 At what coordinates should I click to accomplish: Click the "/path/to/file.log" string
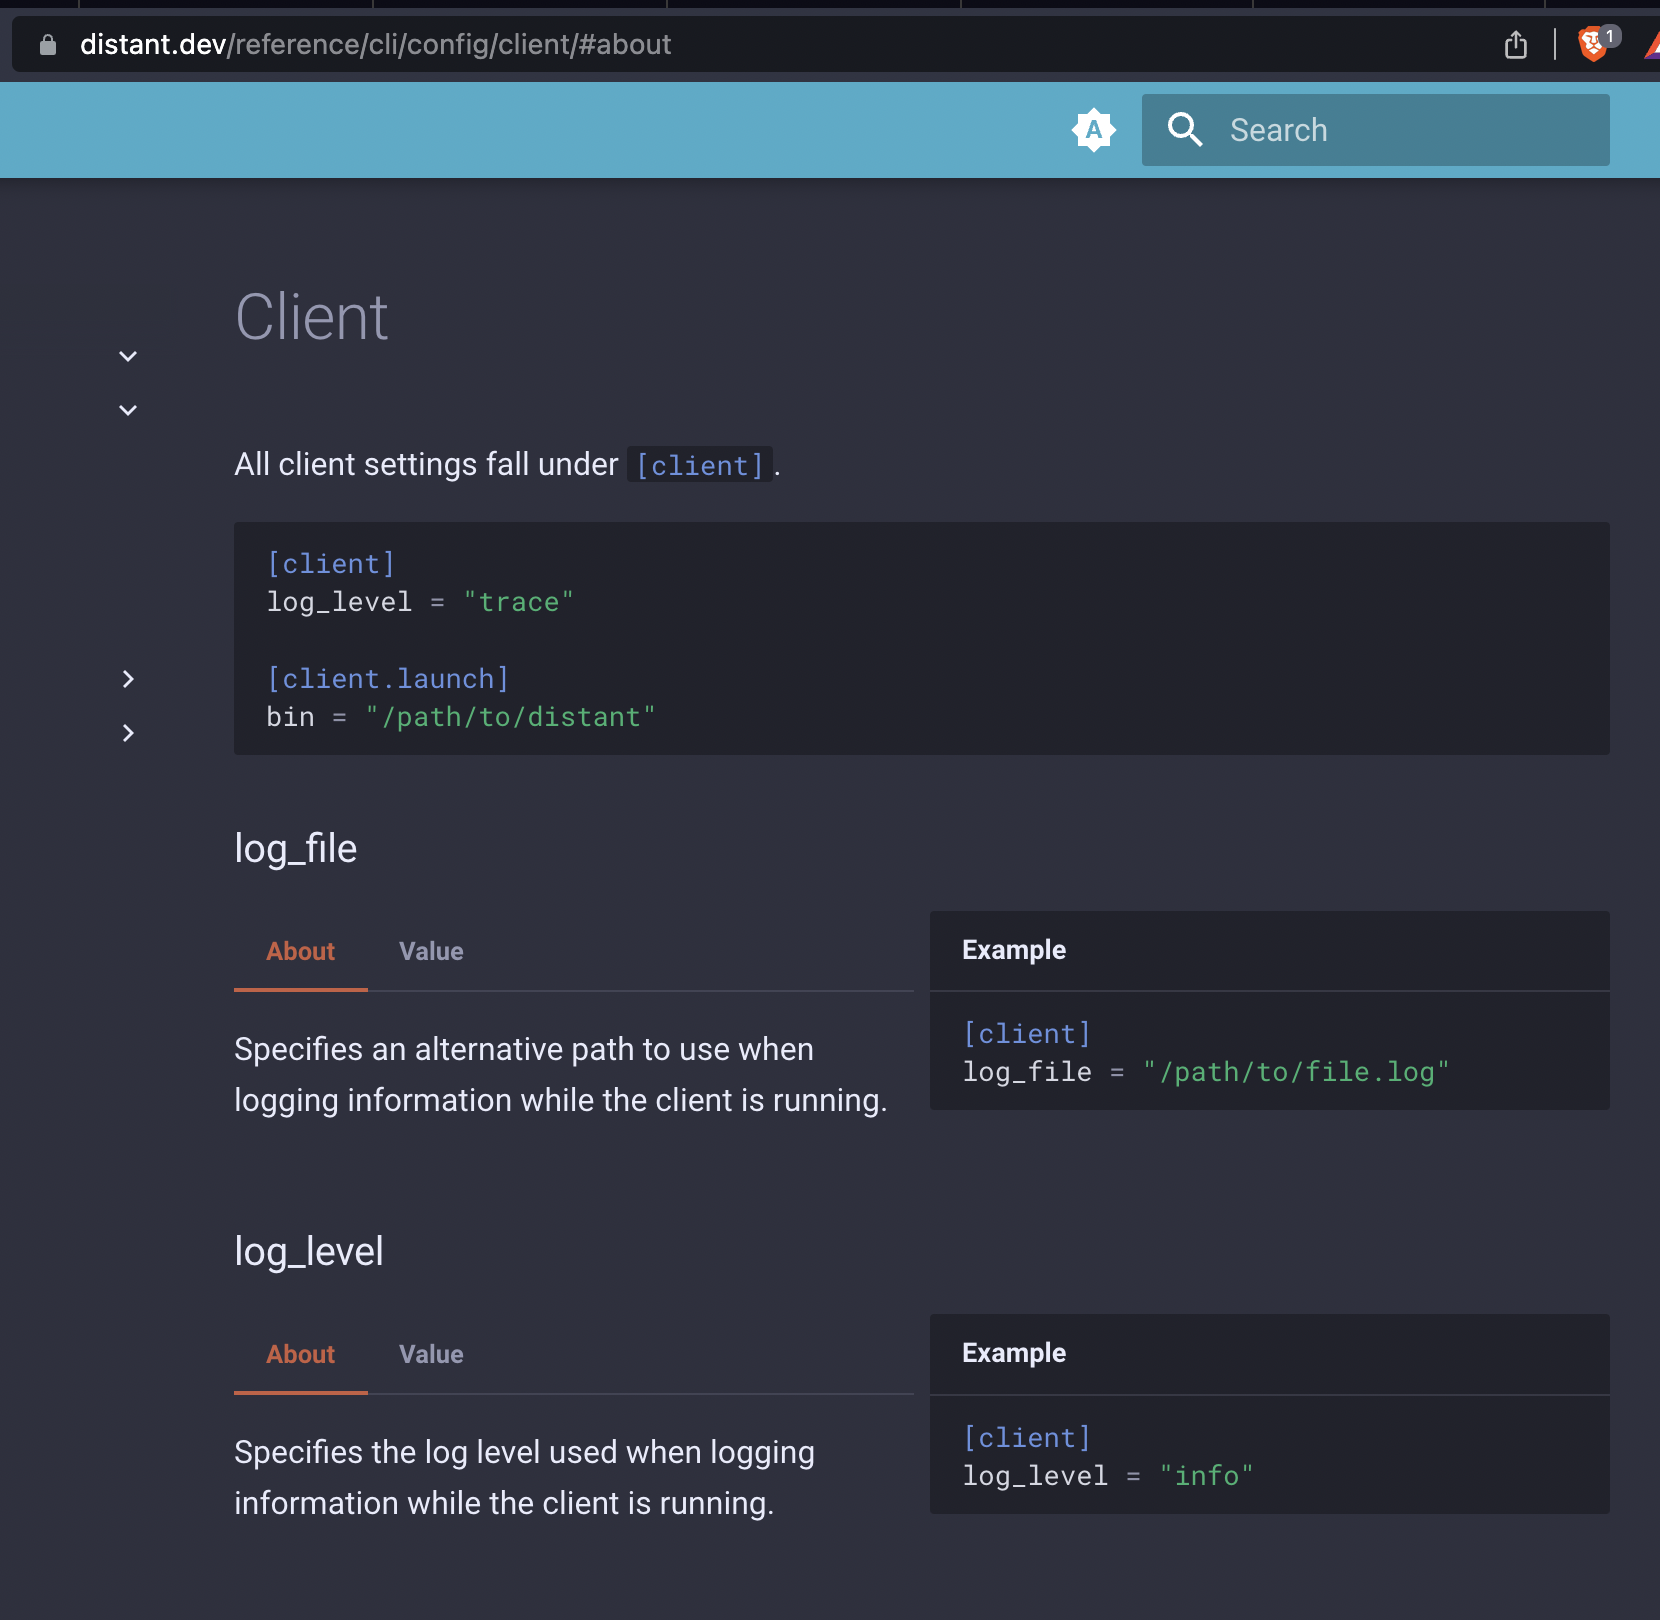click(1296, 1072)
